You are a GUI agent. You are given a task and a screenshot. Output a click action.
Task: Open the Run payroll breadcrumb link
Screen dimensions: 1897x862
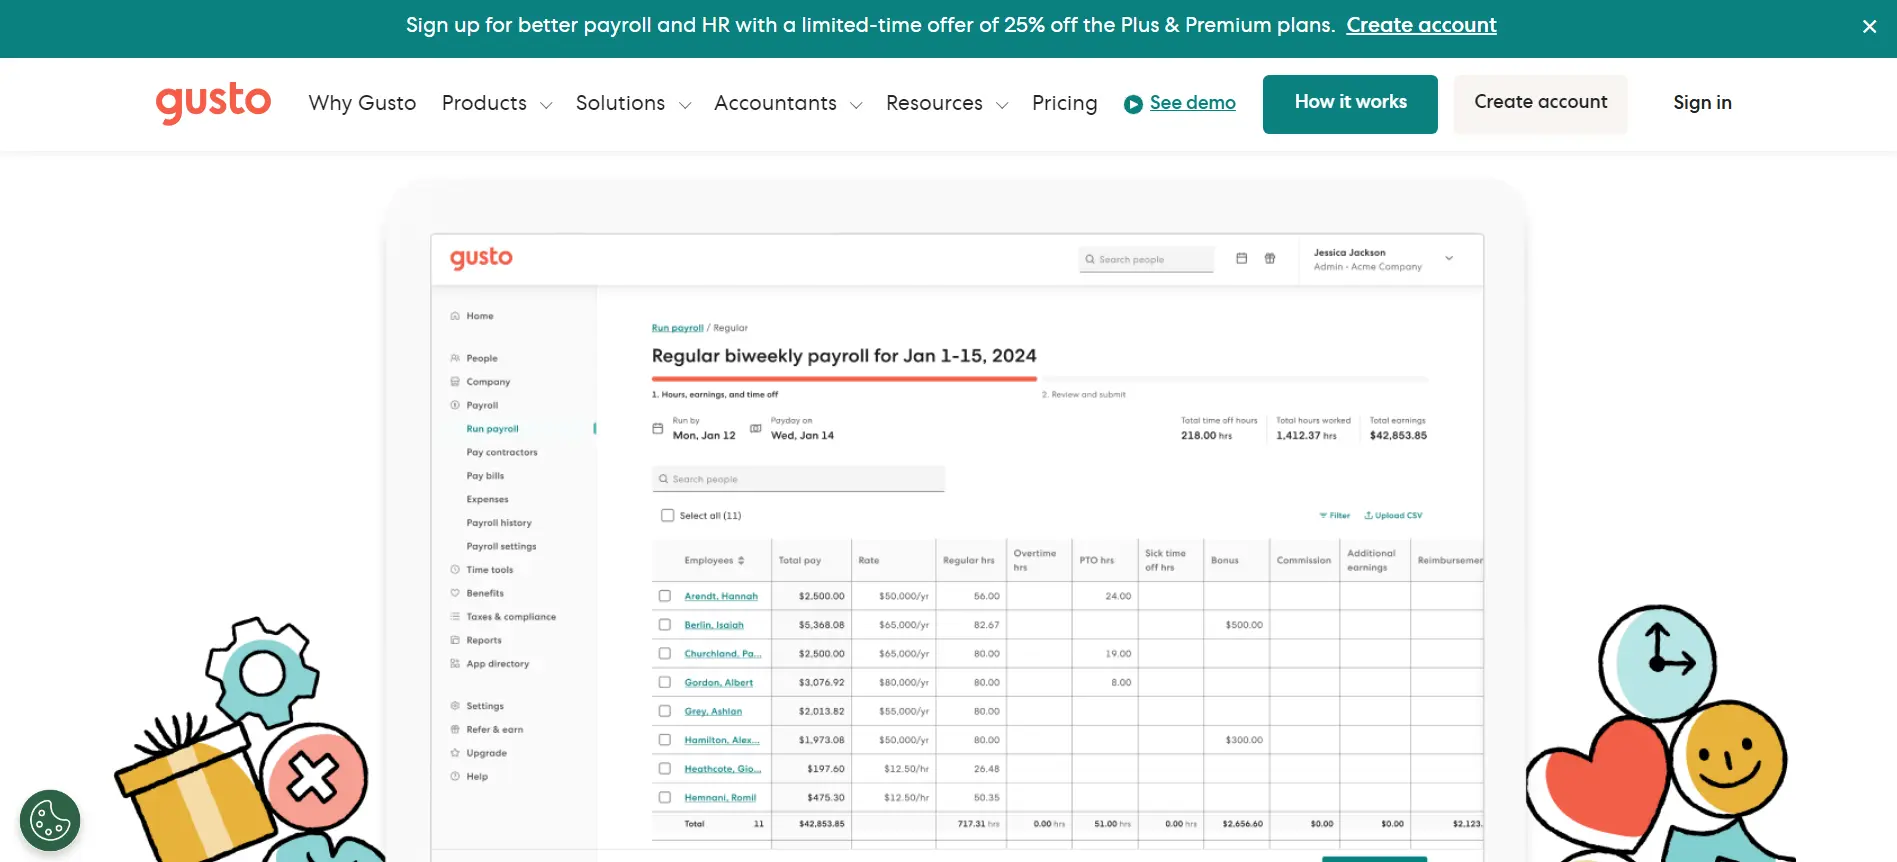coord(677,328)
